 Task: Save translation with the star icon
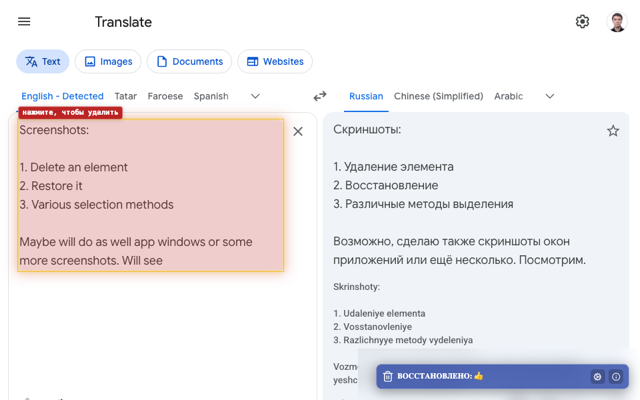613,131
